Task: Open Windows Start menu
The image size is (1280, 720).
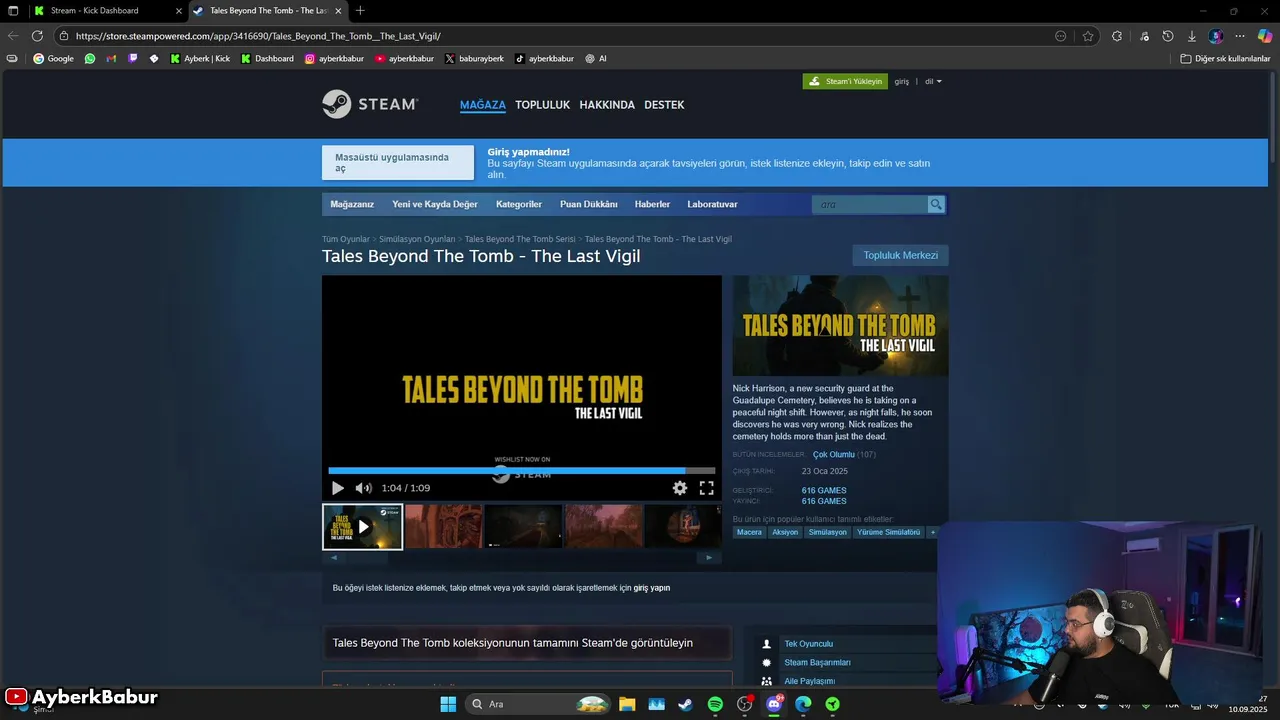Action: click(x=448, y=704)
